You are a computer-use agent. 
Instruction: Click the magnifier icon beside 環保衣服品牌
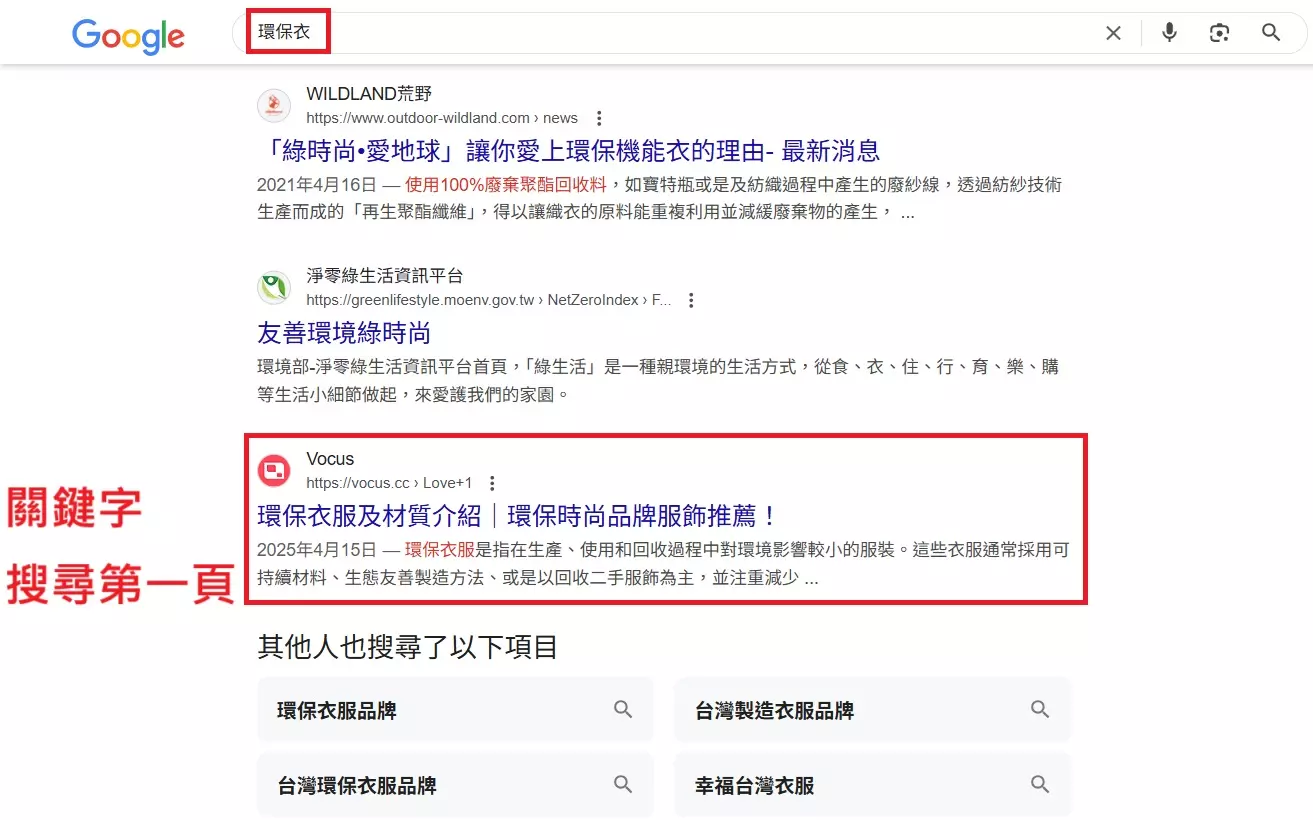[622, 709]
